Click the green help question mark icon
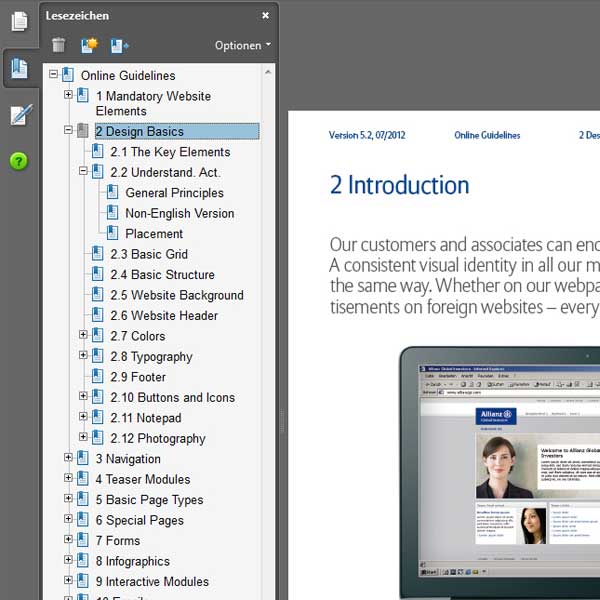 [19, 161]
